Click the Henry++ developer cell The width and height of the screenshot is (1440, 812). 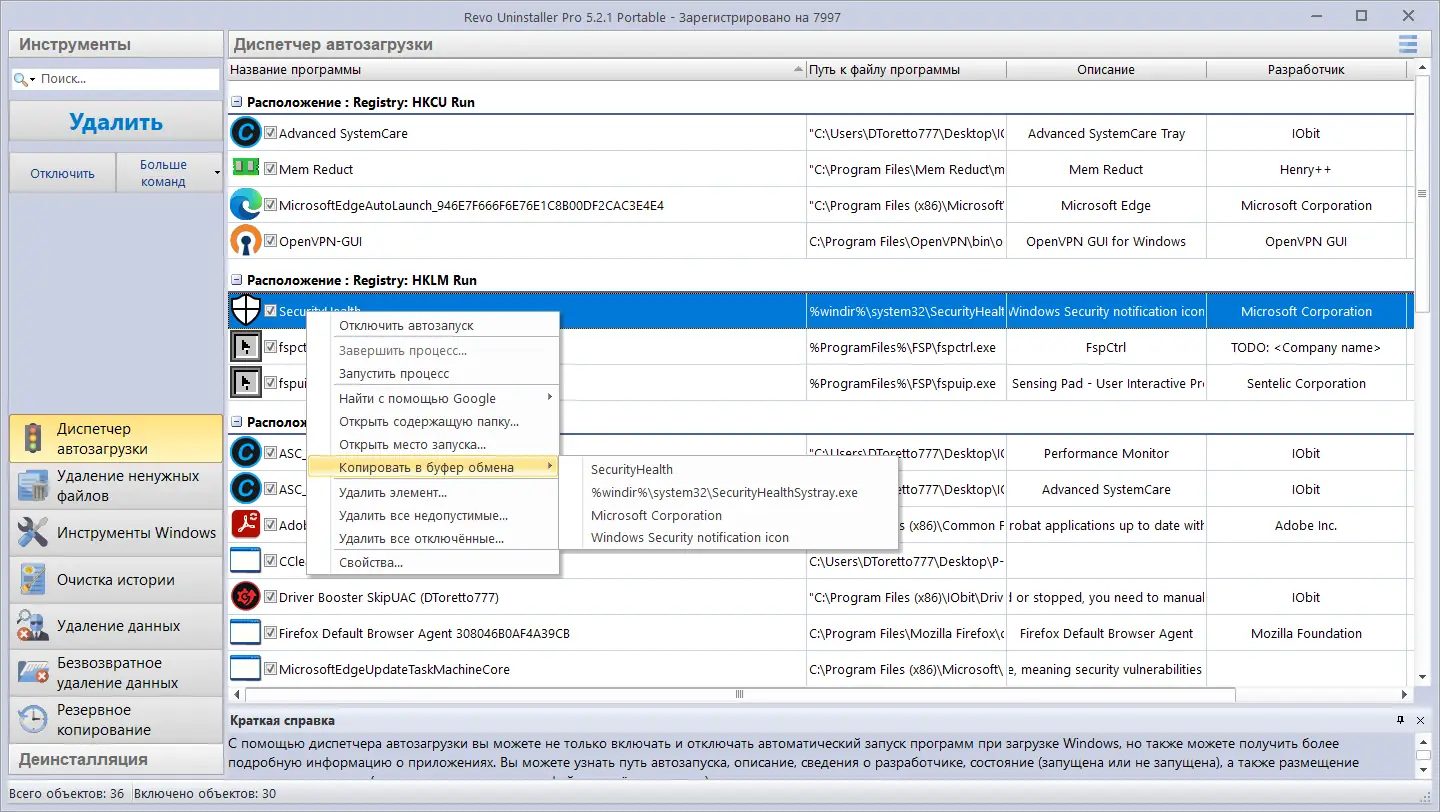1306,169
